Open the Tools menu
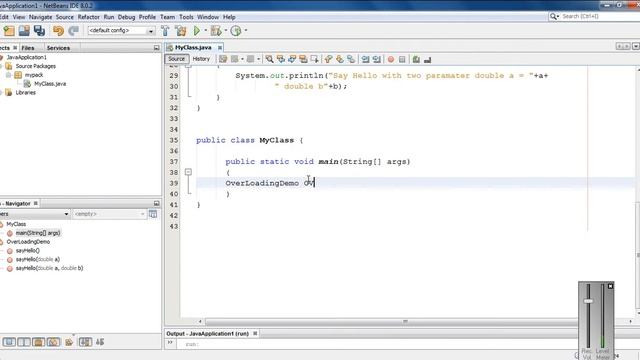 186,17
